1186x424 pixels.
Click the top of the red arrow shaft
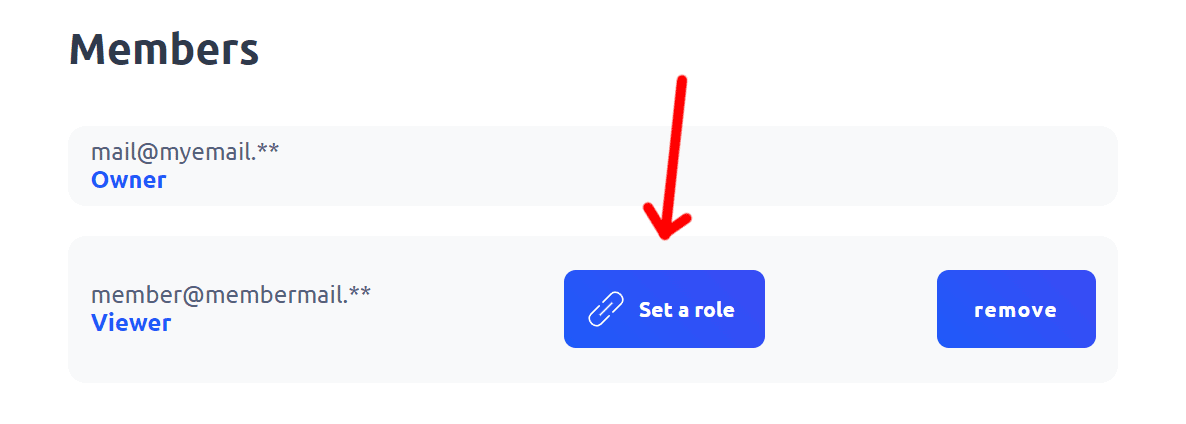681,82
